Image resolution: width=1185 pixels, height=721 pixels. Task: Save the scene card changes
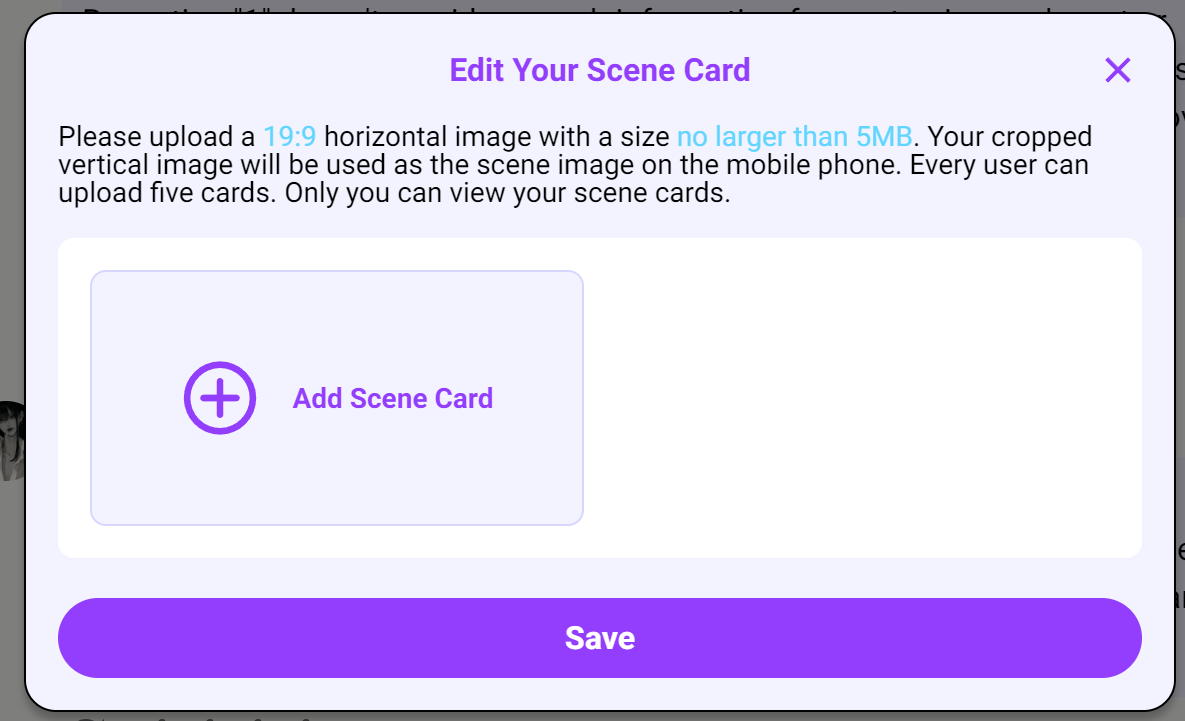[599, 638]
